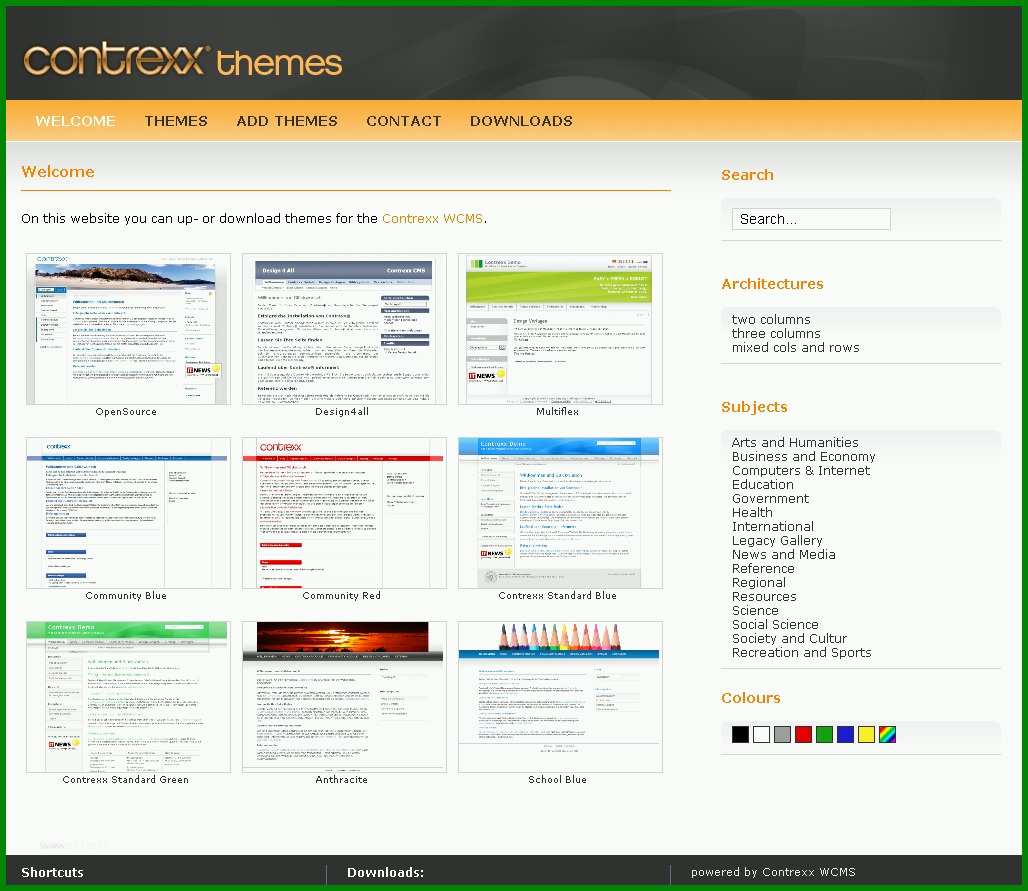Open the Legacy Gallery subject
The width and height of the screenshot is (1028, 891).
point(777,540)
